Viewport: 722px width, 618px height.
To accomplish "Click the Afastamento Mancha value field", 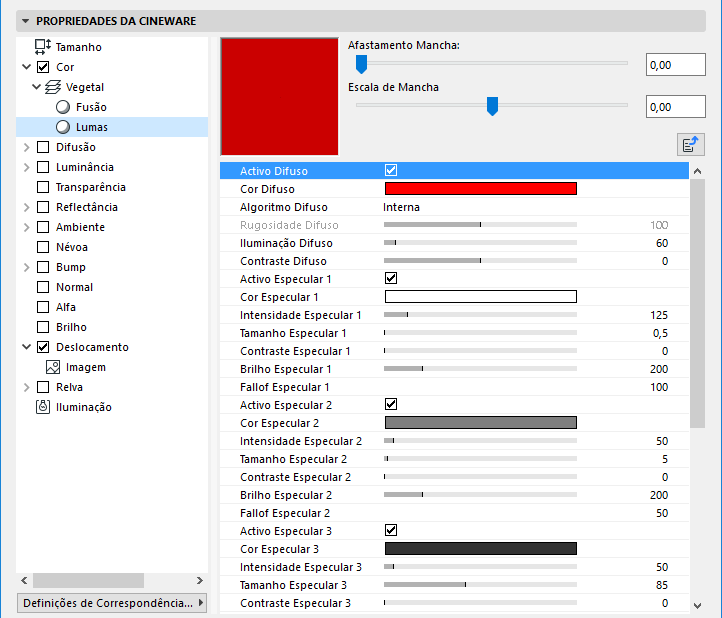I will point(675,64).
